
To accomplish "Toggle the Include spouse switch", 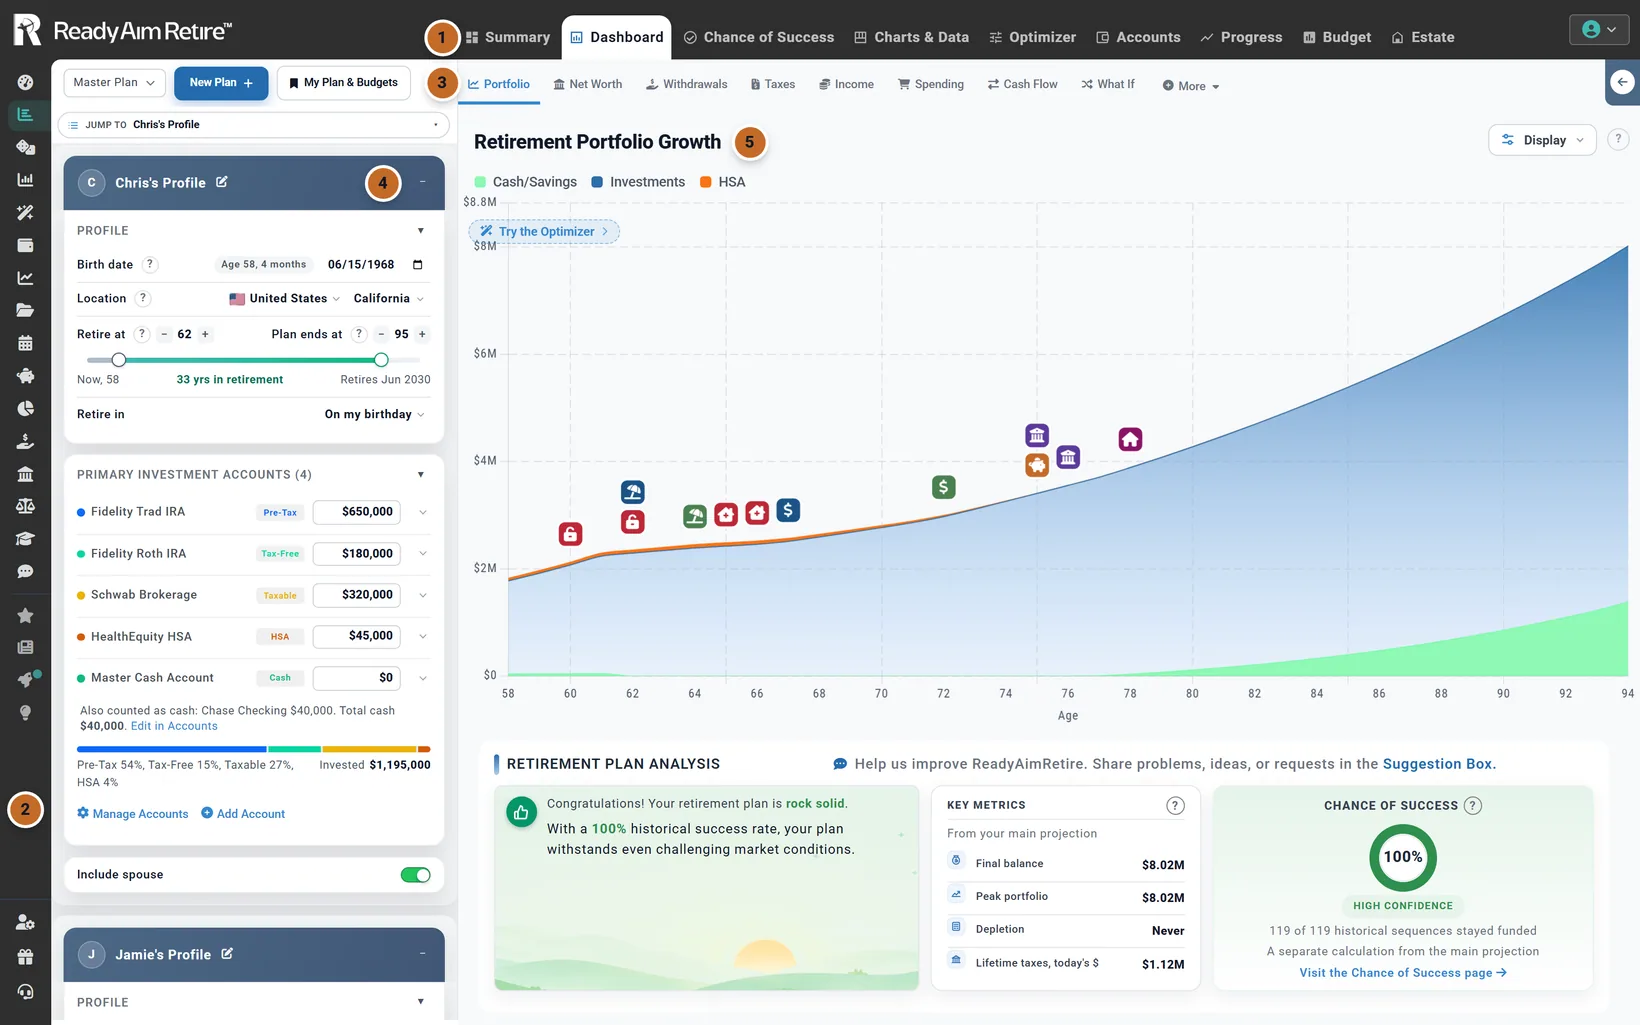I will [415, 875].
